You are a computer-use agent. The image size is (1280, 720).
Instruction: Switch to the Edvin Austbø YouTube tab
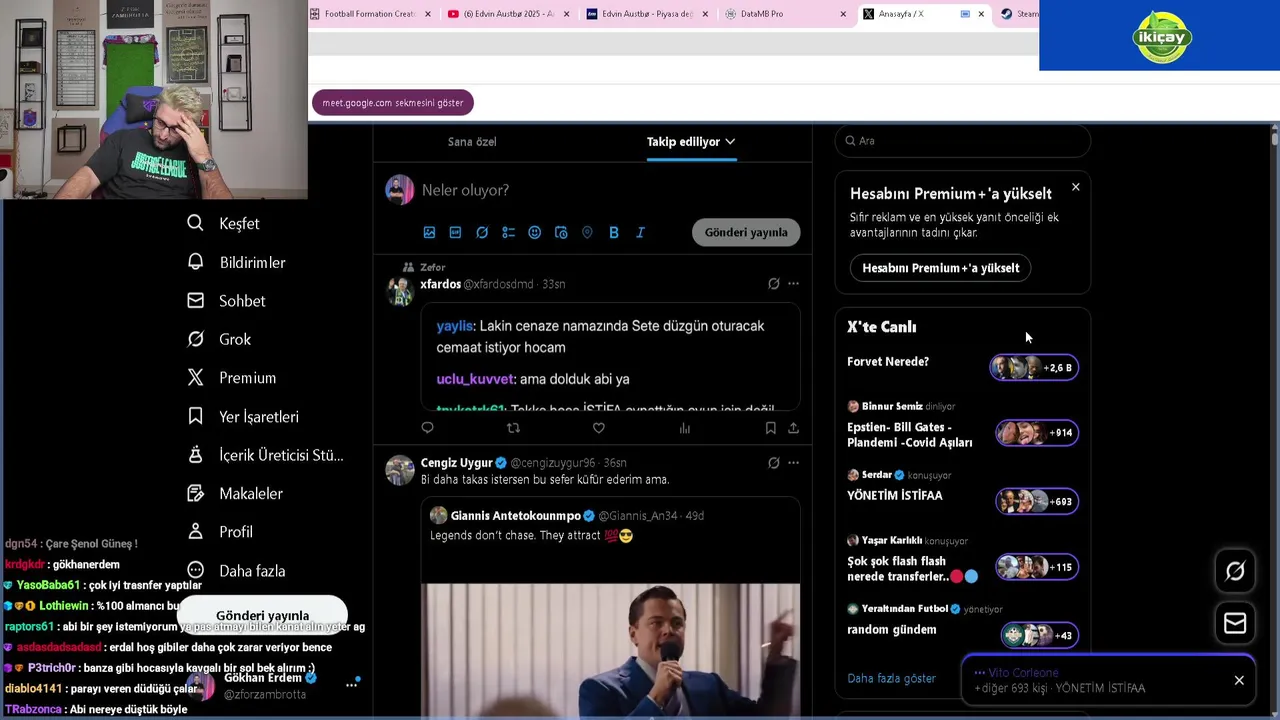(508, 14)
